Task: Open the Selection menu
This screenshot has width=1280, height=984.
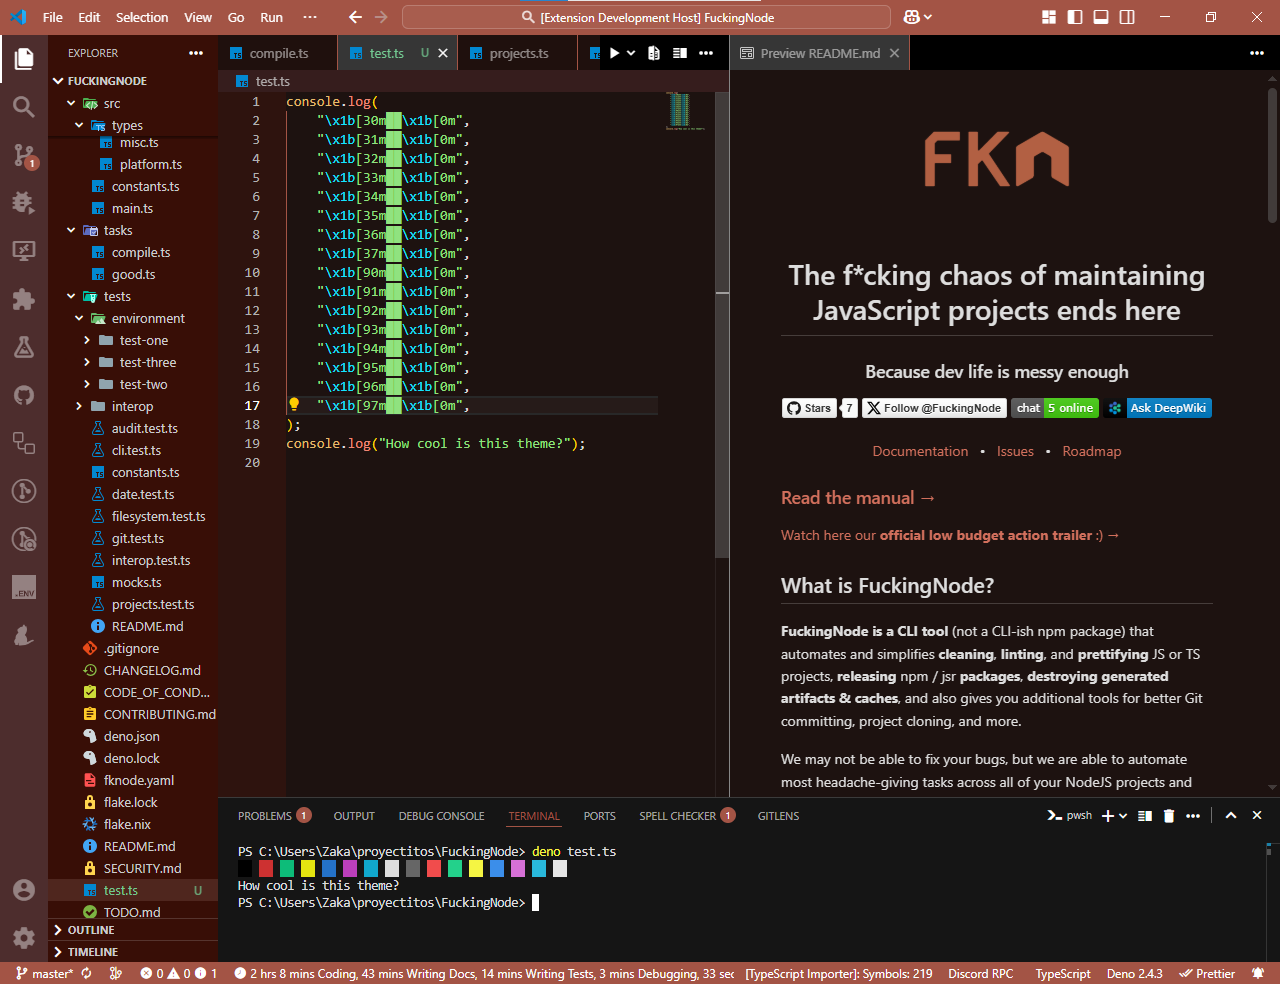Action: (142, 17)
